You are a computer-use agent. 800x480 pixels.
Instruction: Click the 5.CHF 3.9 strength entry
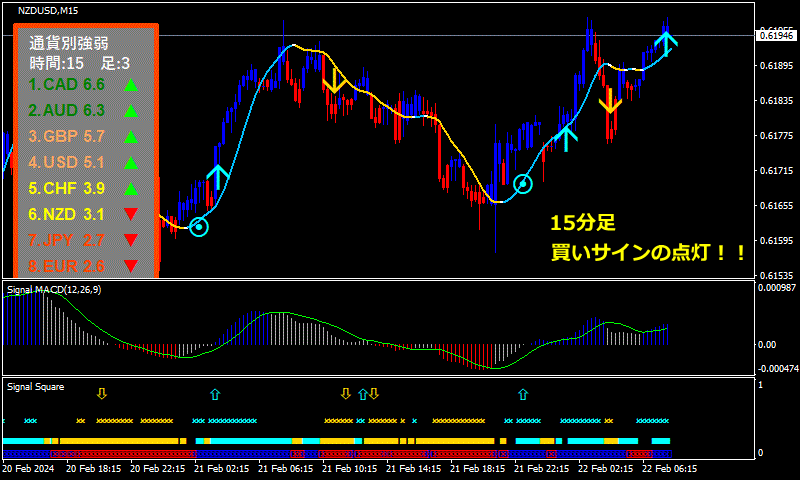[67, 188]
